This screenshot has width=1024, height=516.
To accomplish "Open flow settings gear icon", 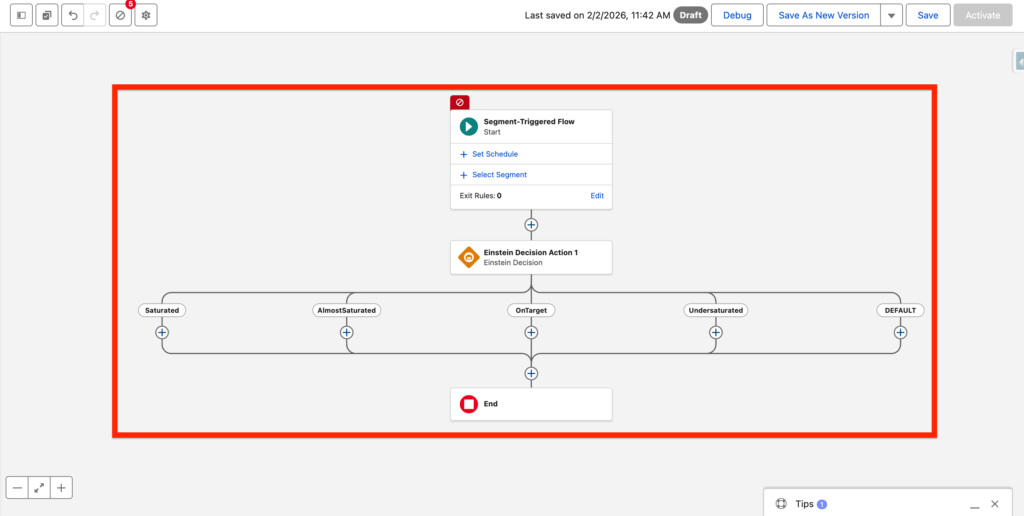I will tap(146, 16).
